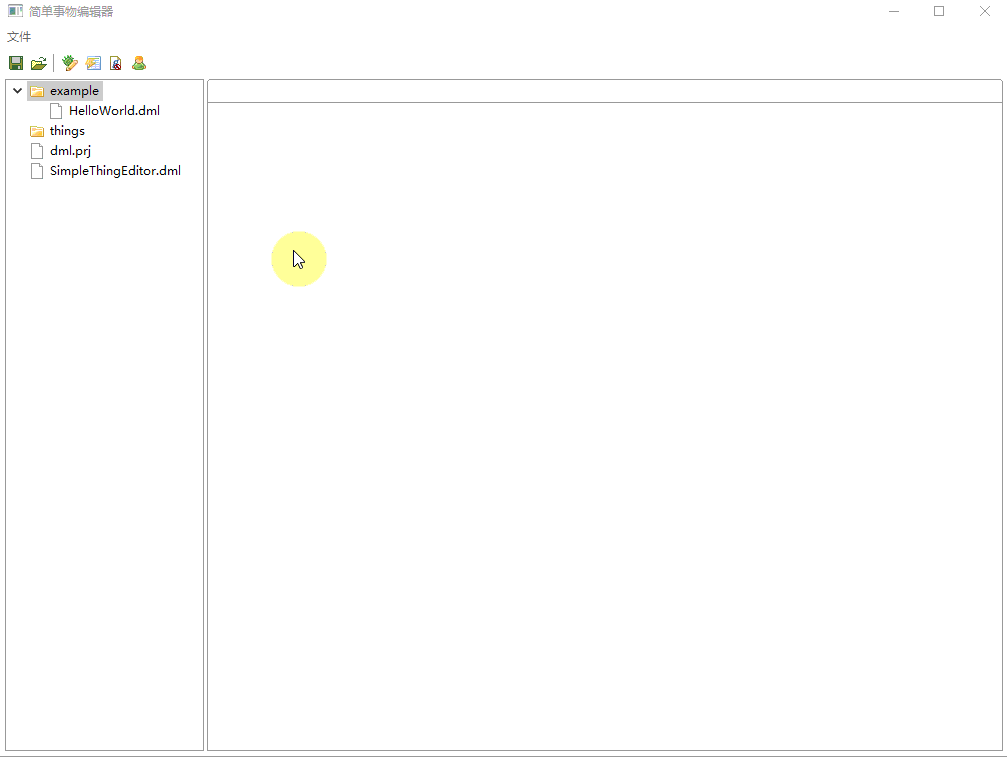Viewport: 1007px width, 757px height.
Task: Maximize the 简单事物编辑器 window
Action: pos(939,12)
